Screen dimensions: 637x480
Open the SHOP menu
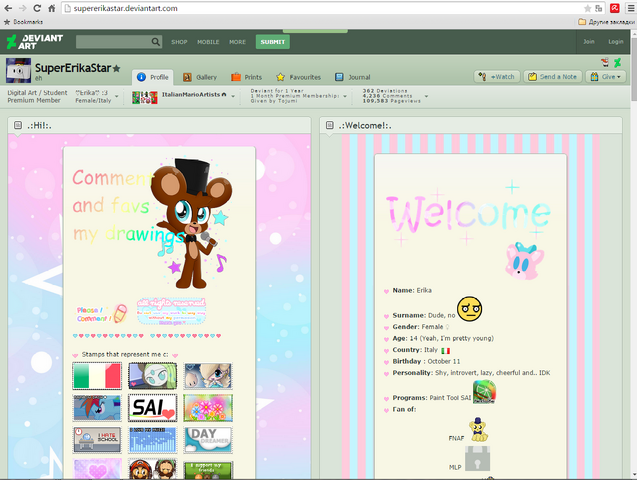click(x=179, y=42)
